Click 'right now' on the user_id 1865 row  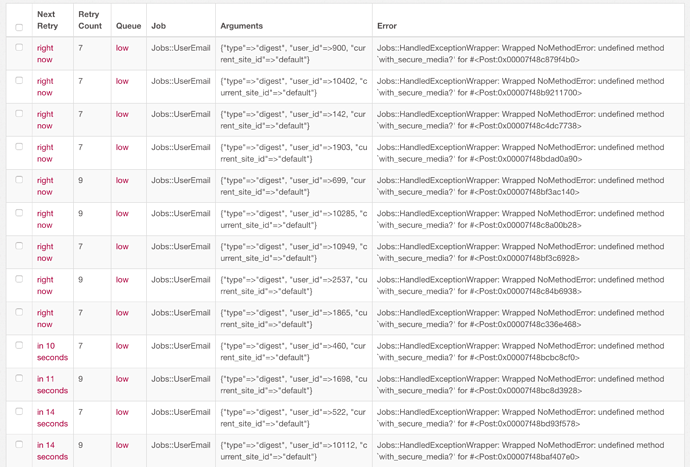[45, 318]
